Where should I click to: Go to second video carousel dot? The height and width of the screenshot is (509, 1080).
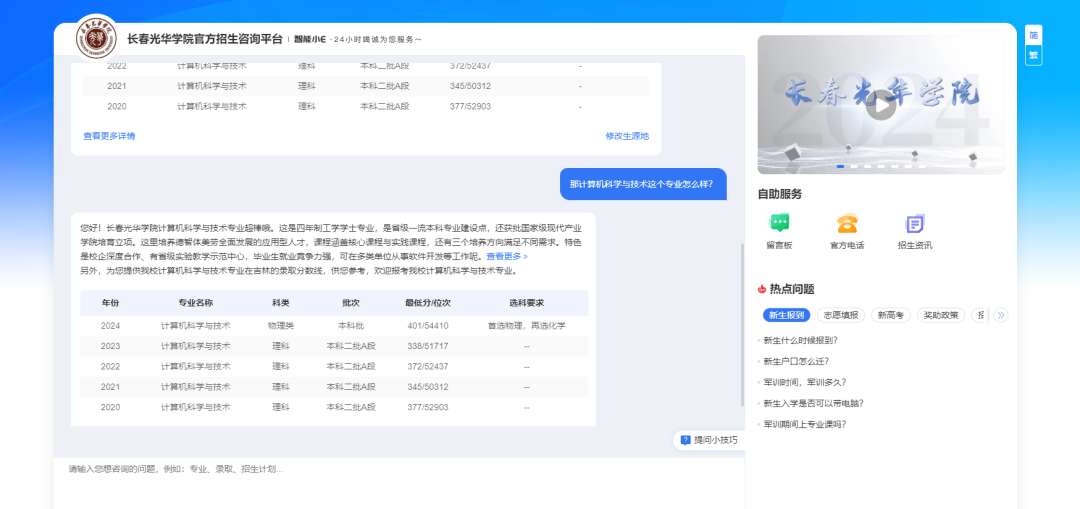(854, 167)
